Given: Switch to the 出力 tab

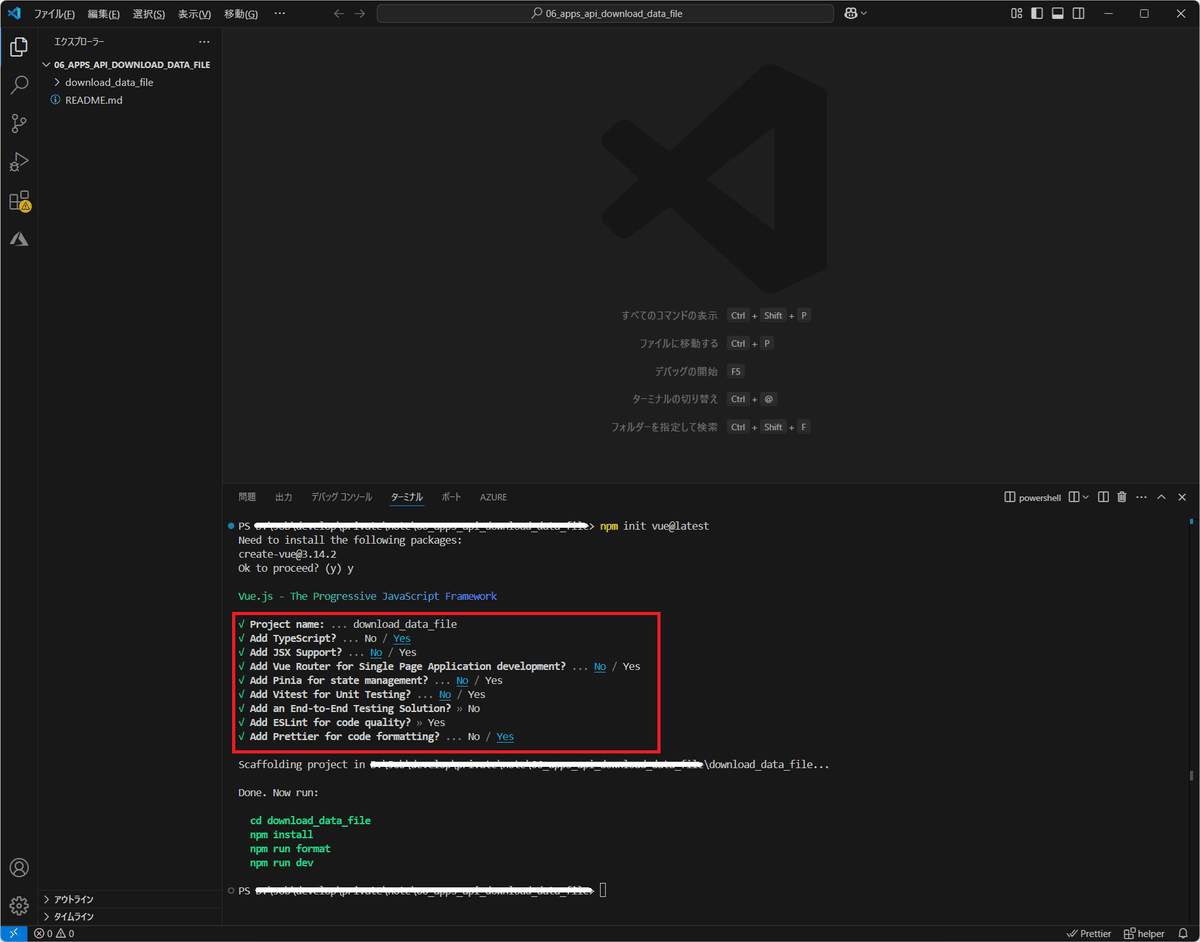Looking at the screenshot, I should click(282, 497).
